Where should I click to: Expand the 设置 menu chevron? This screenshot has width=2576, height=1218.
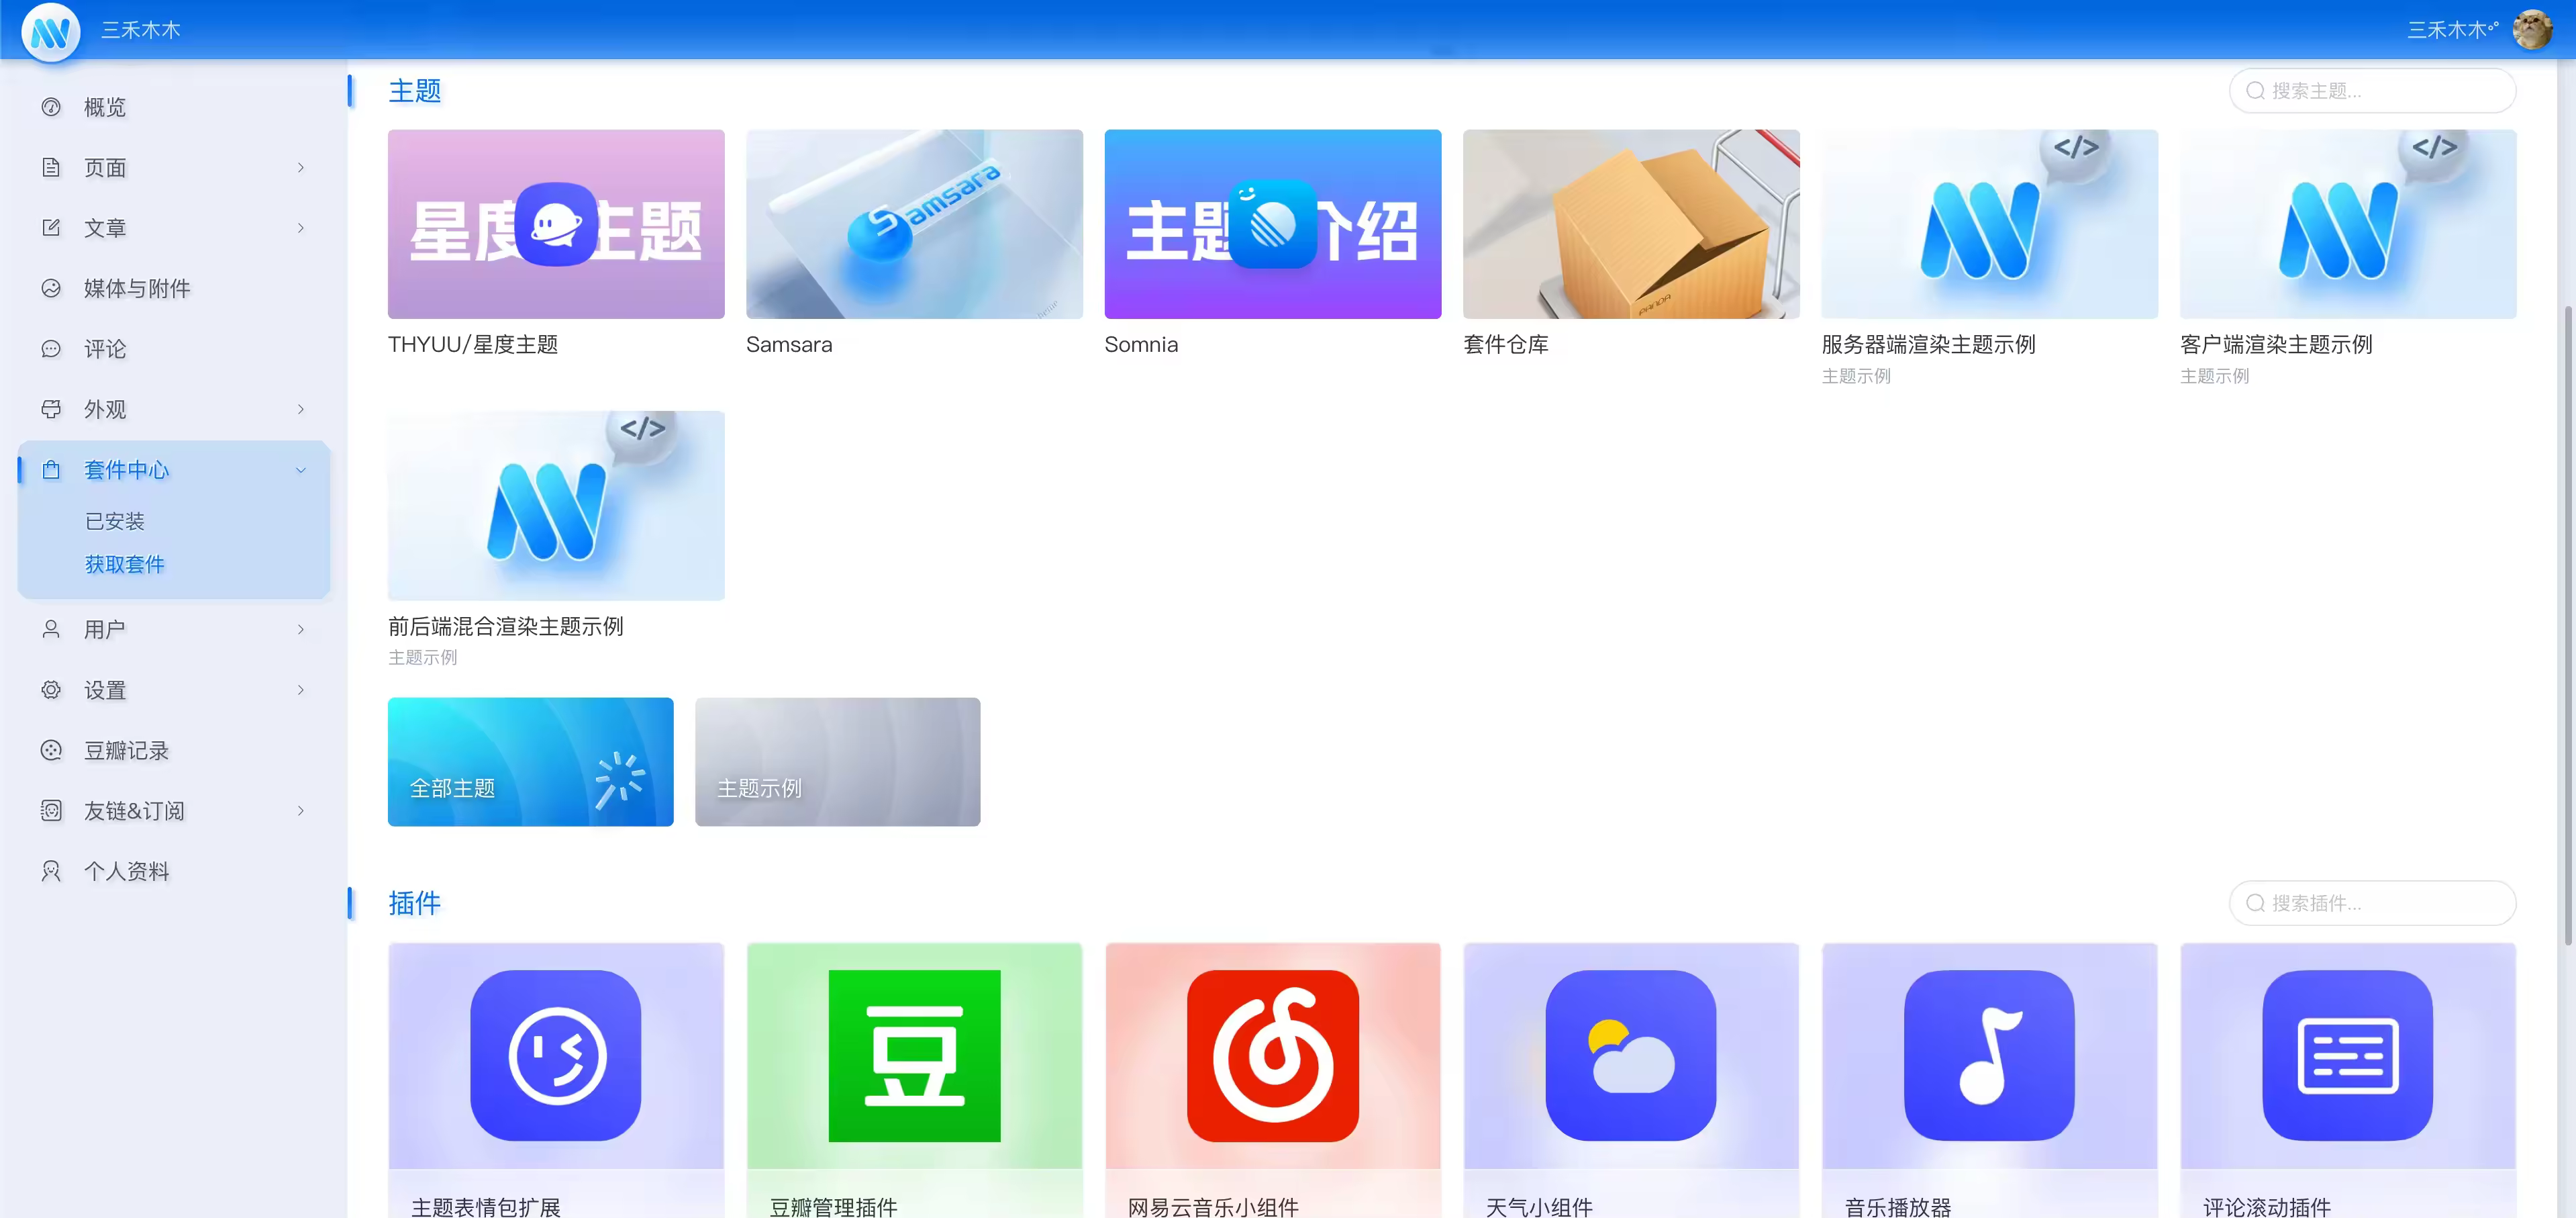point(301,690)
